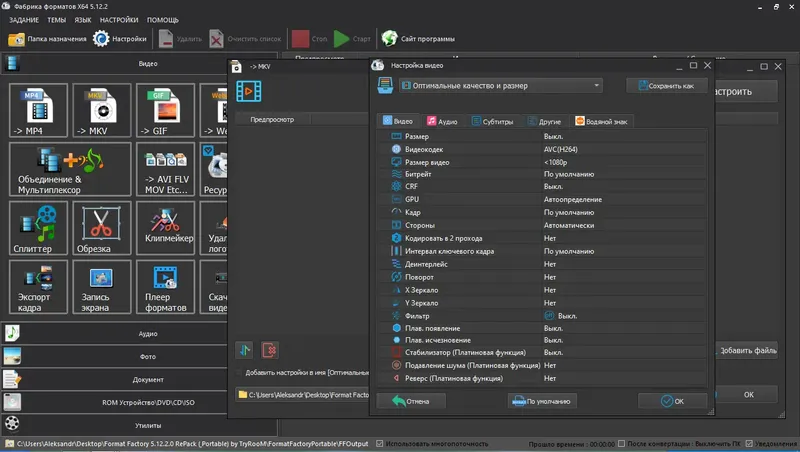
Task: Toggle the Уведомления checkbox
Action: 749,443
